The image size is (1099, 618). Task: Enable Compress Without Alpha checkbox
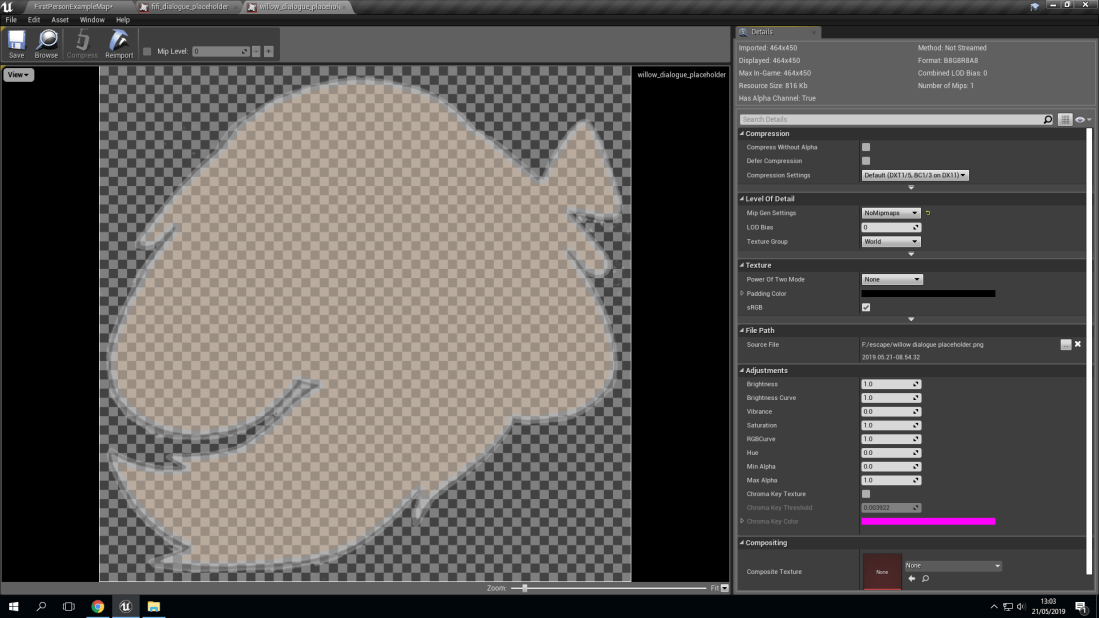click(866, 147)
